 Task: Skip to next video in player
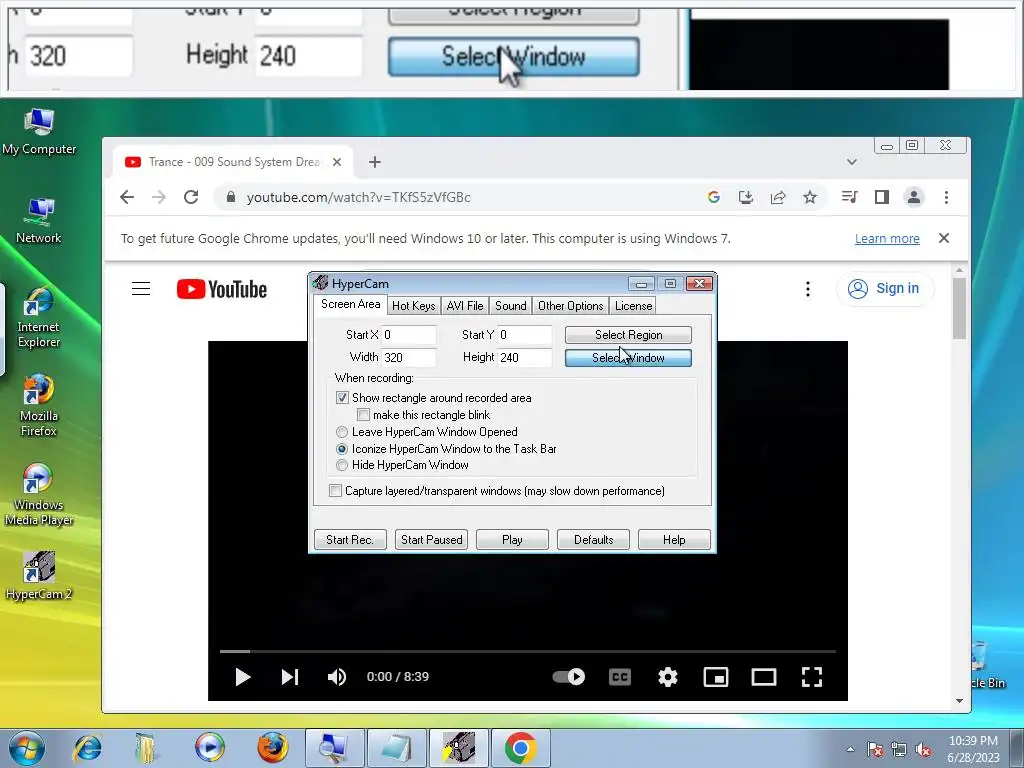click(290, 677)
